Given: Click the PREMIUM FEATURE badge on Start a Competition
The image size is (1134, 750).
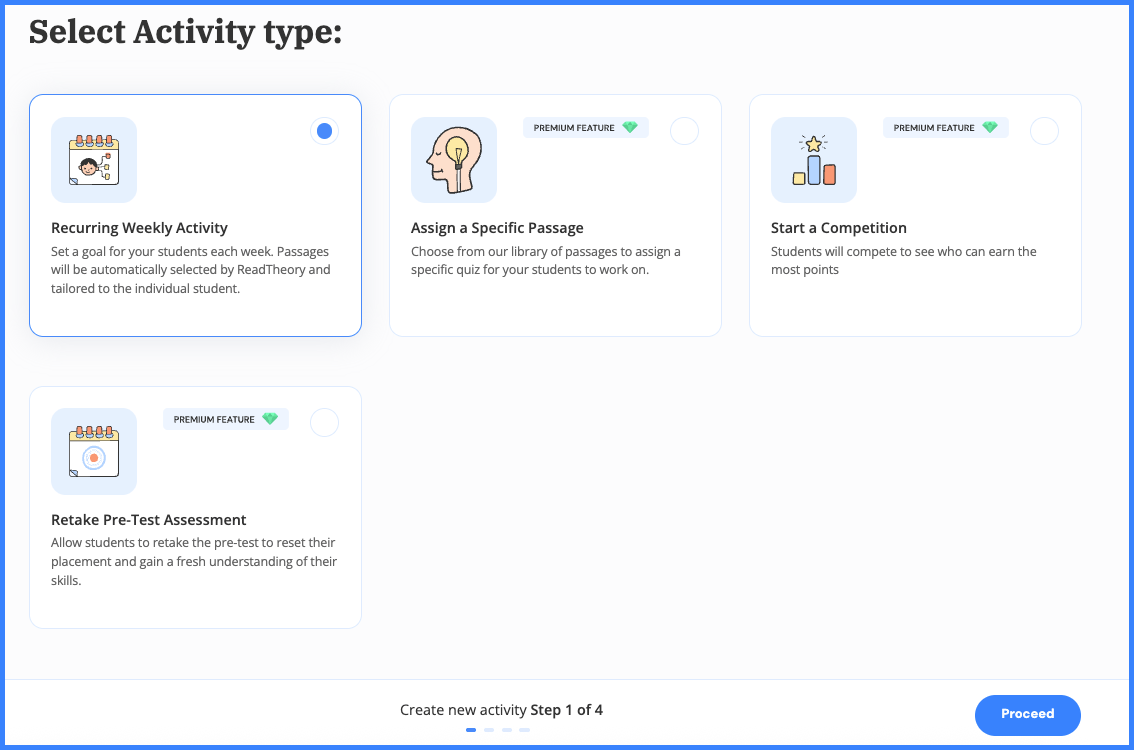Looking at the screenshot, I should click(x=945, y=127).
